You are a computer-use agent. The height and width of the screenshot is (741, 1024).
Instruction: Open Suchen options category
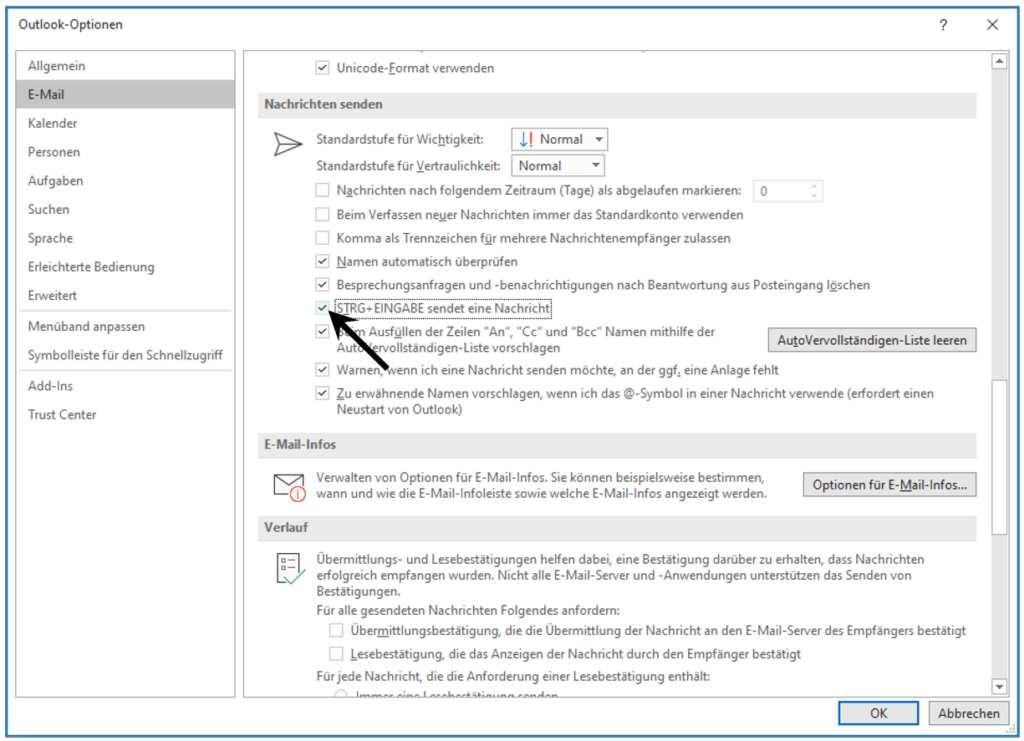(x=125, y=210)
